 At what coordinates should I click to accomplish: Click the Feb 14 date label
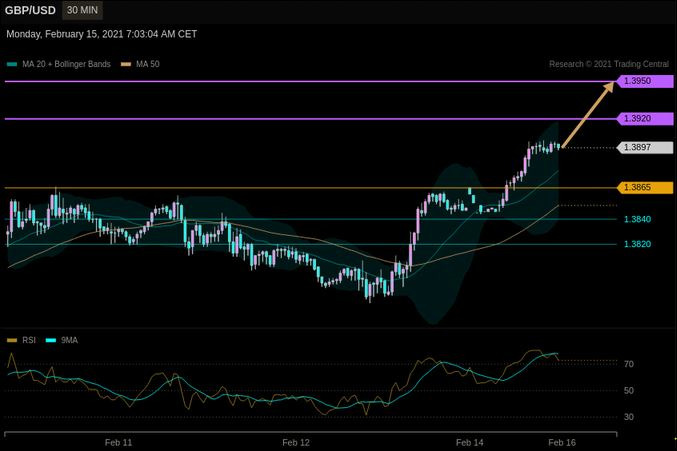[470, 442]
